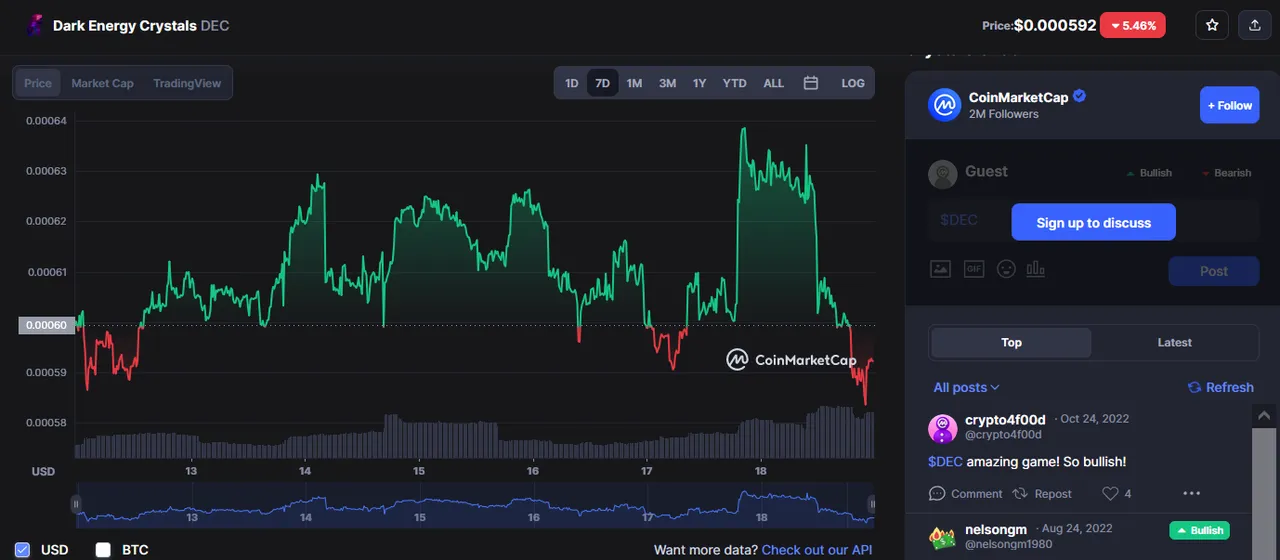Click left handle of range slider

pos(76,504)
